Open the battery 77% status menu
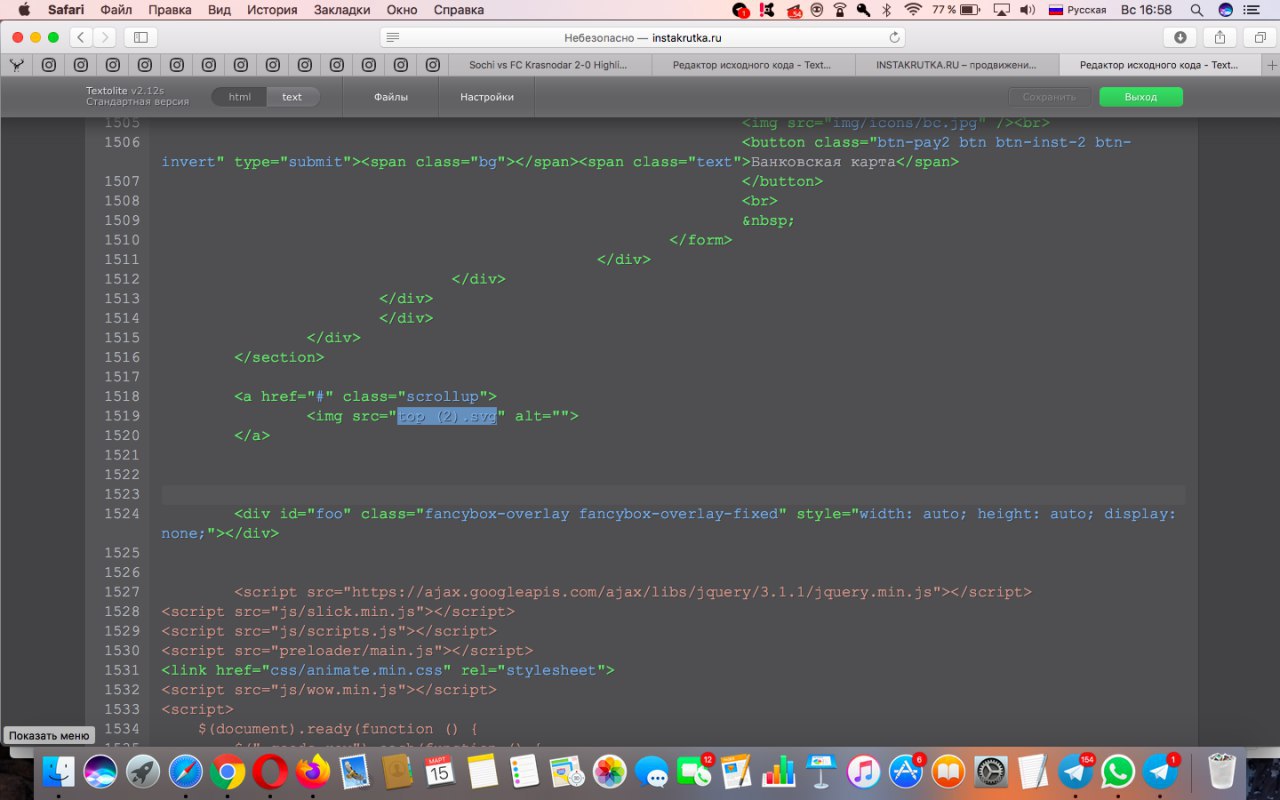 pos(956,10)
